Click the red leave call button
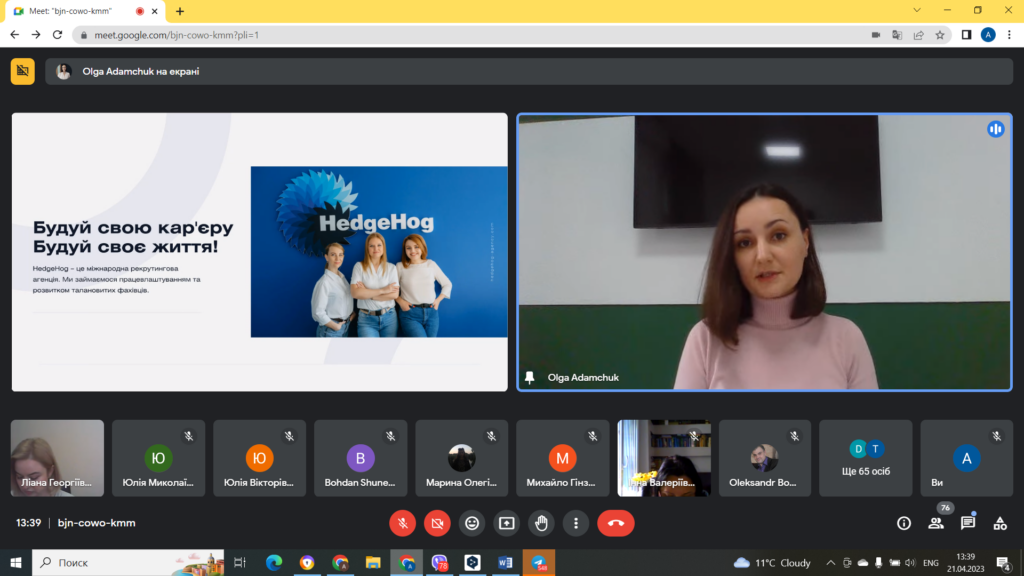This screenshot has width=1024, height=576. (x=615, y=522)
